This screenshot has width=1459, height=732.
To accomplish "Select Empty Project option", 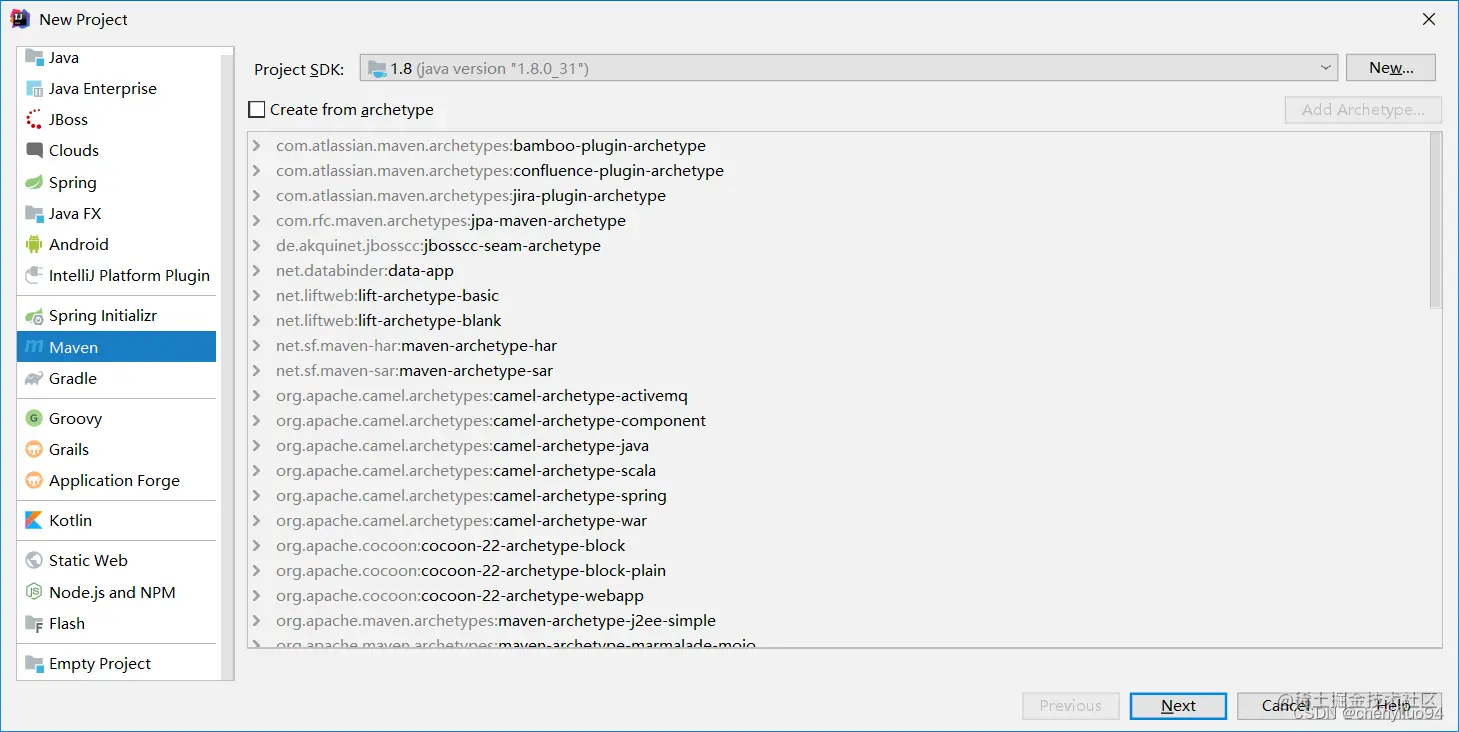I will coord(116,663).
